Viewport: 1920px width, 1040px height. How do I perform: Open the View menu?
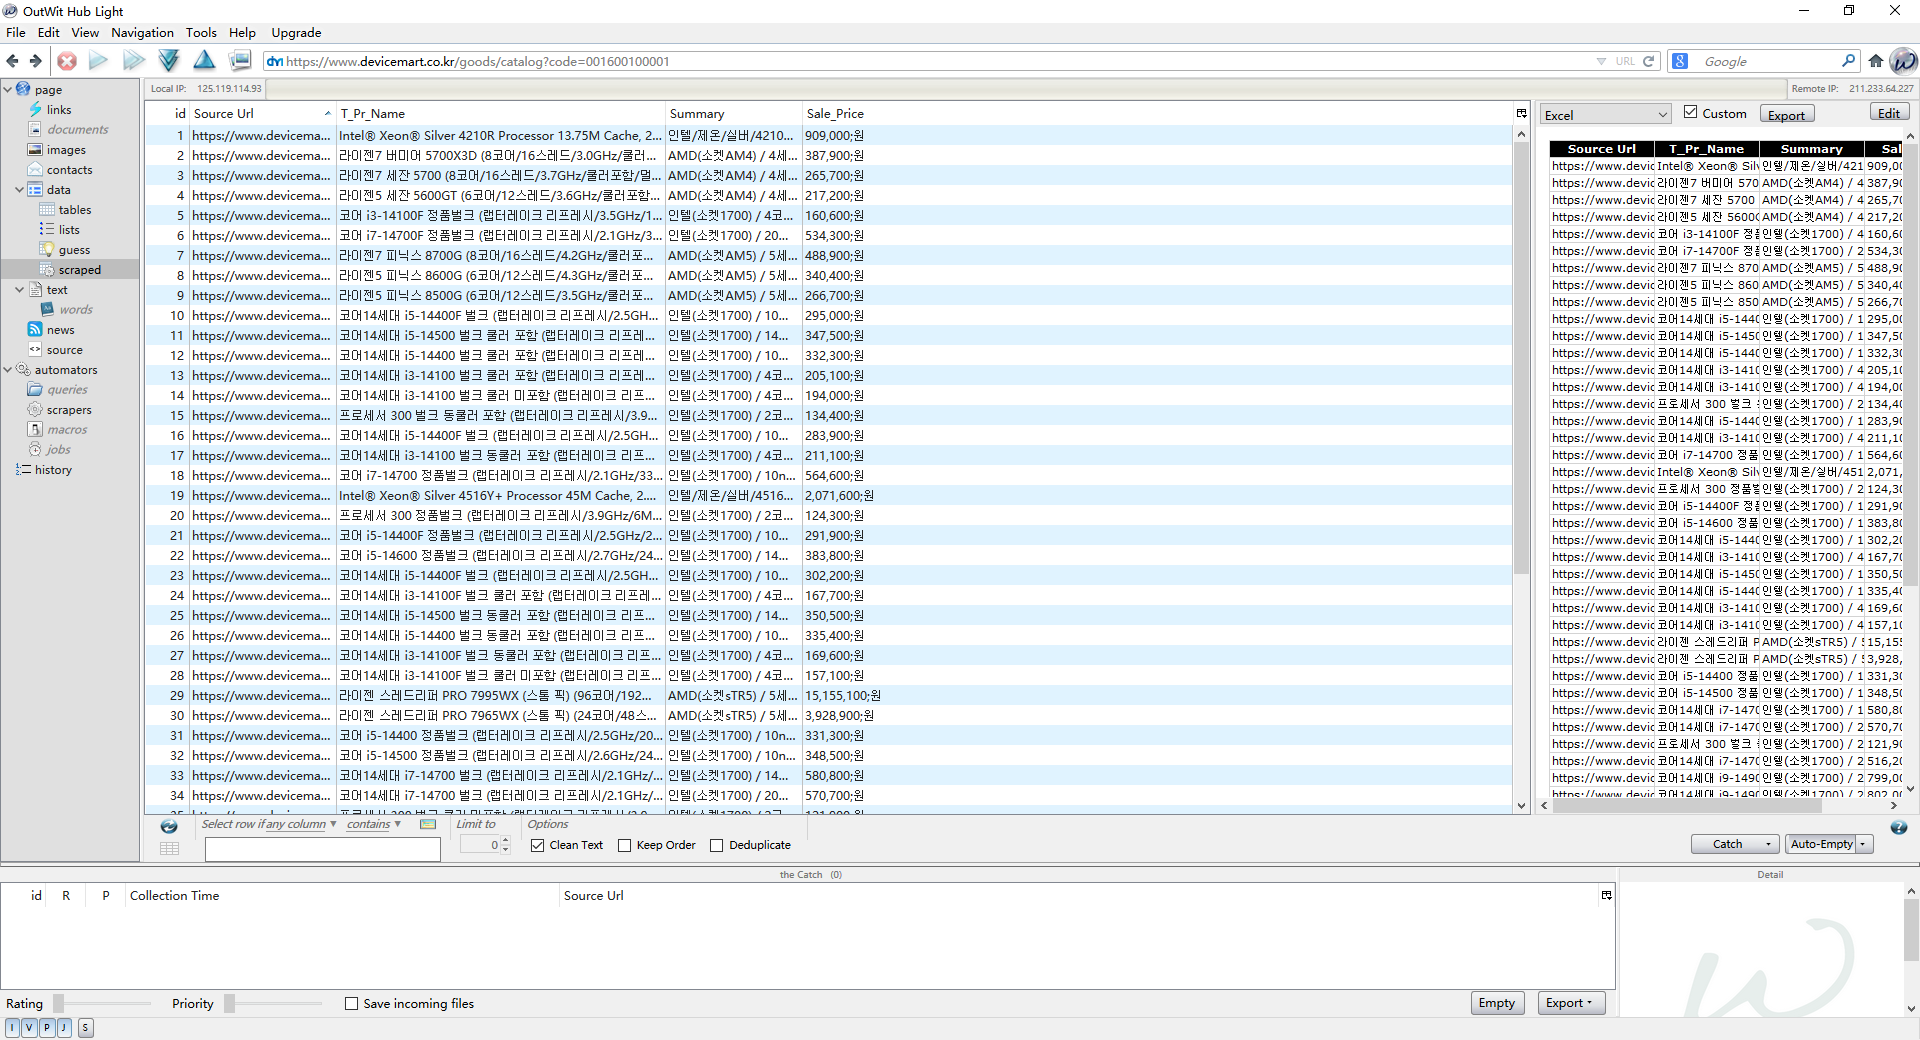point(85,32)
